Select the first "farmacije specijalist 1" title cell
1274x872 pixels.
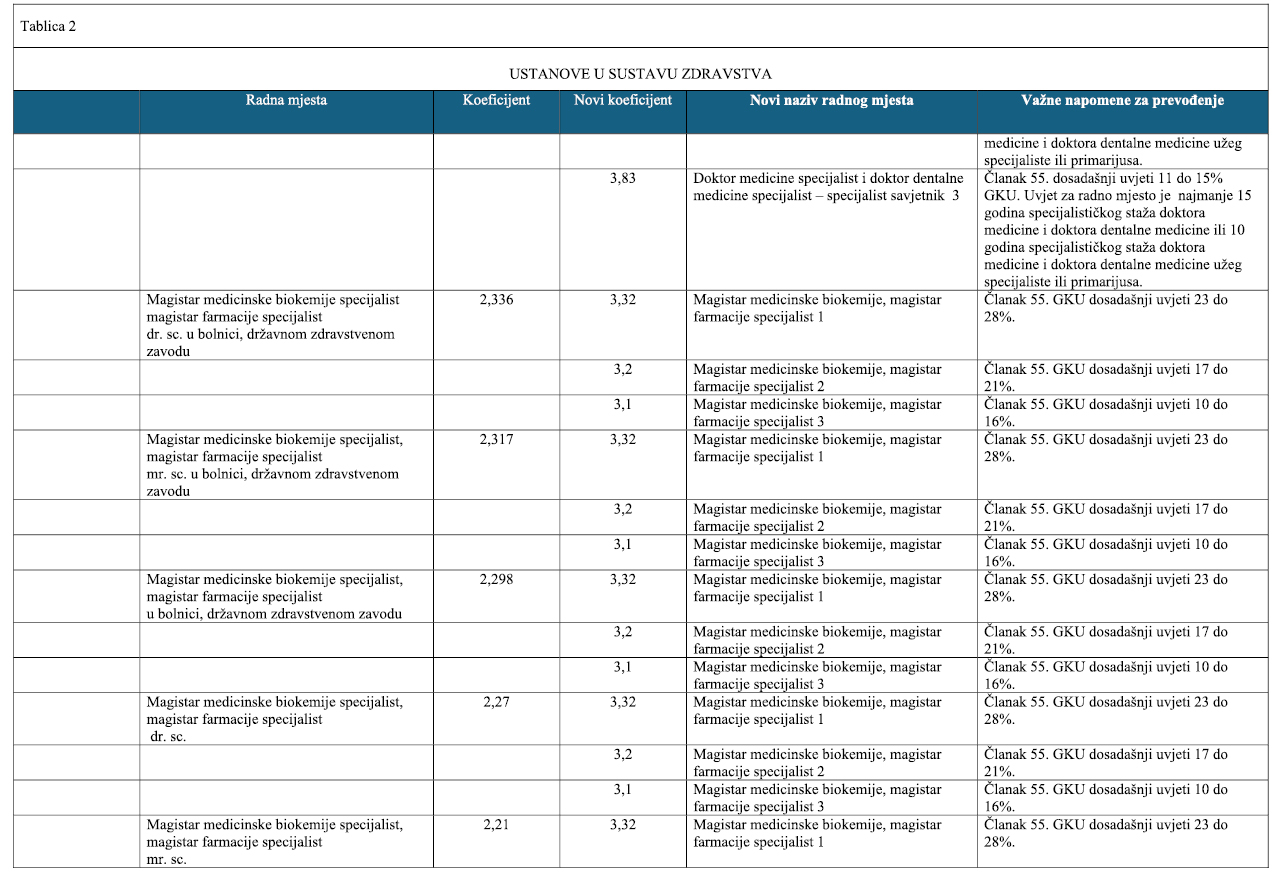(x=817, y=309)
